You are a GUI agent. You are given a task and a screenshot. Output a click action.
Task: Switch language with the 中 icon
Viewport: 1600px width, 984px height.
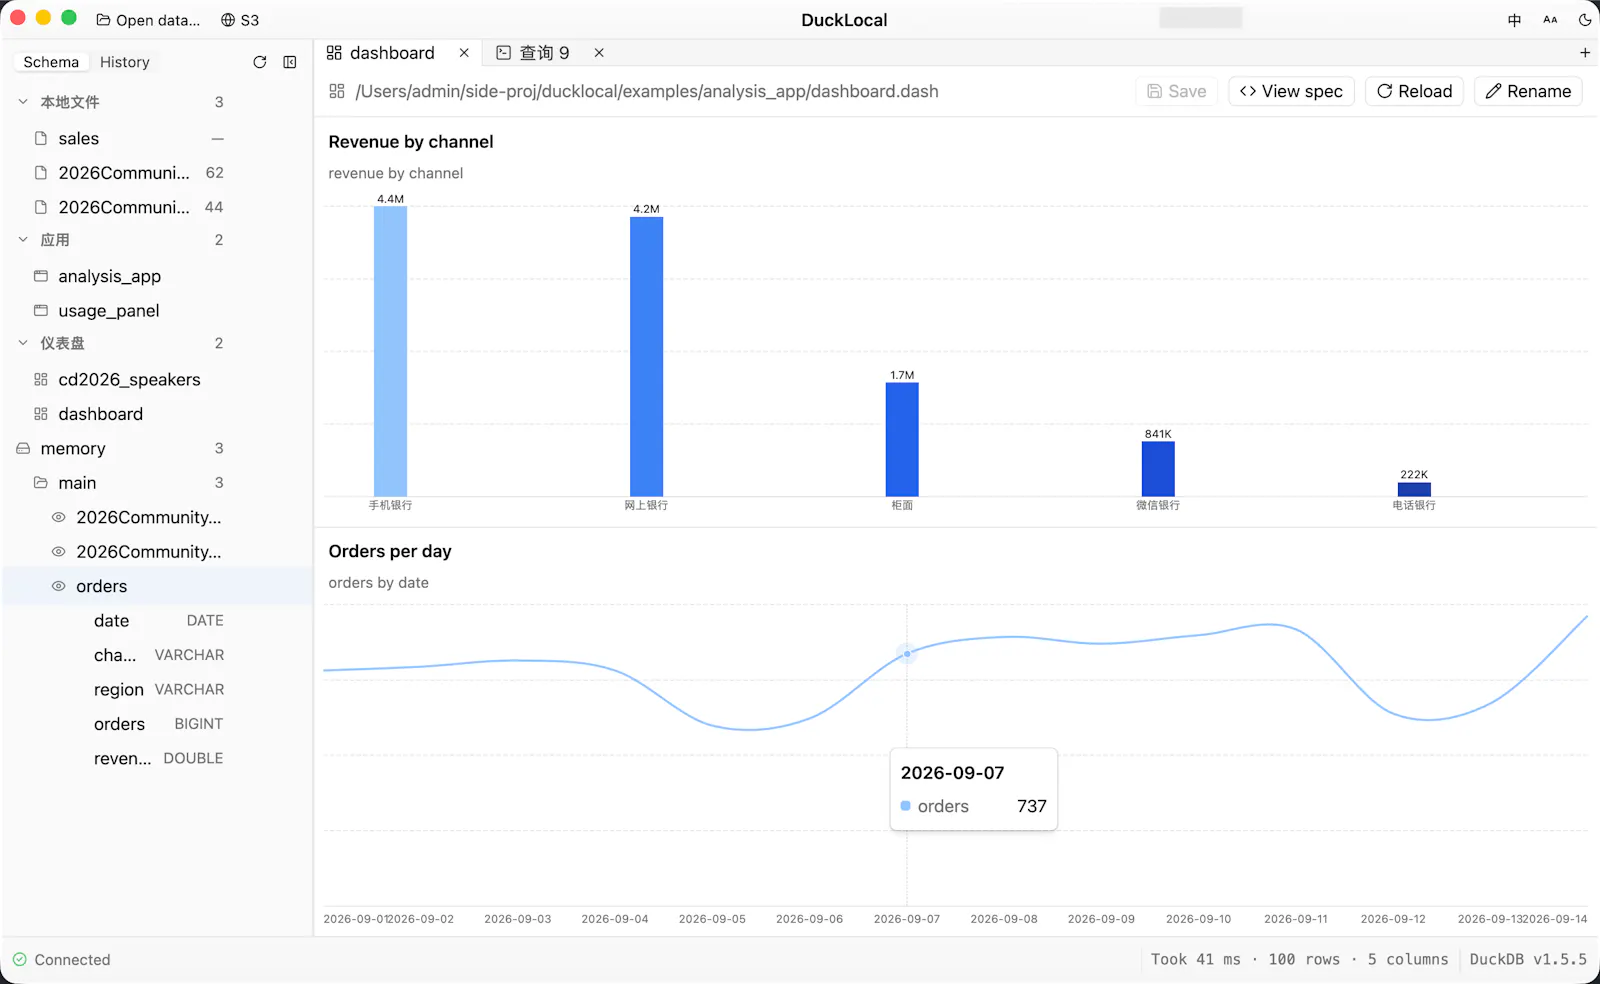[1514, 20]
